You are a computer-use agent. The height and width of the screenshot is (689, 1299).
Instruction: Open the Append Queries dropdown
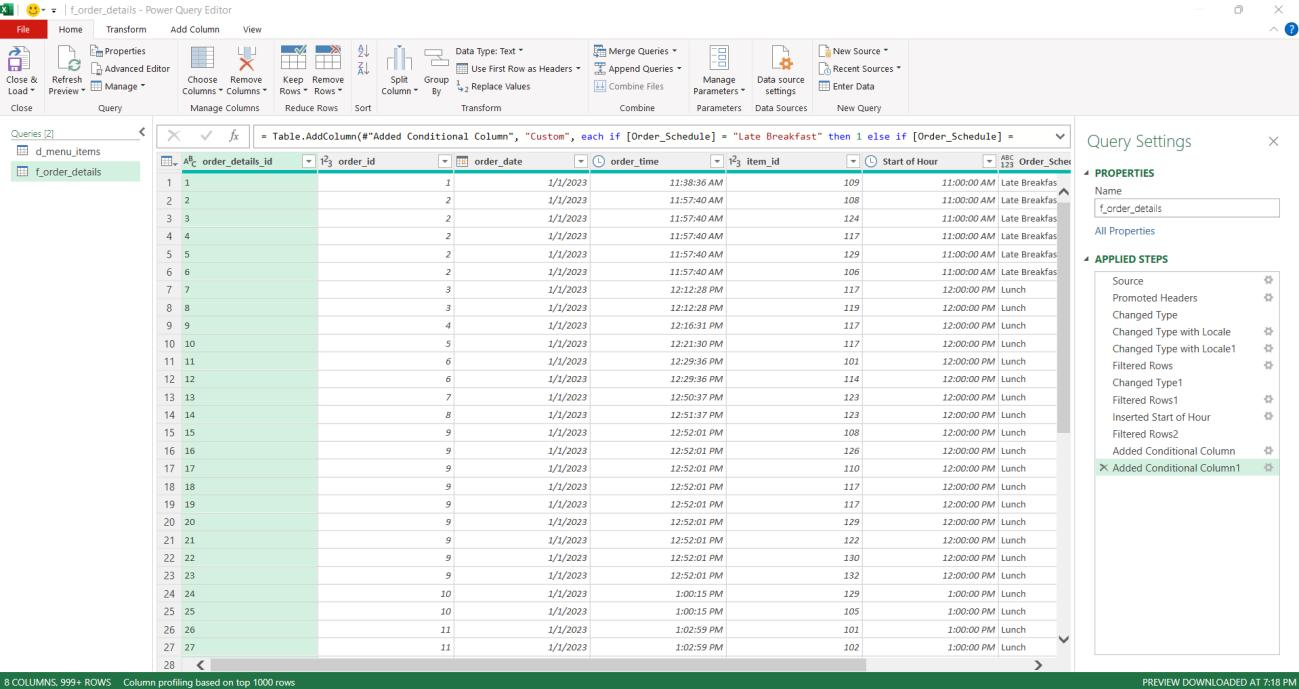638,68
